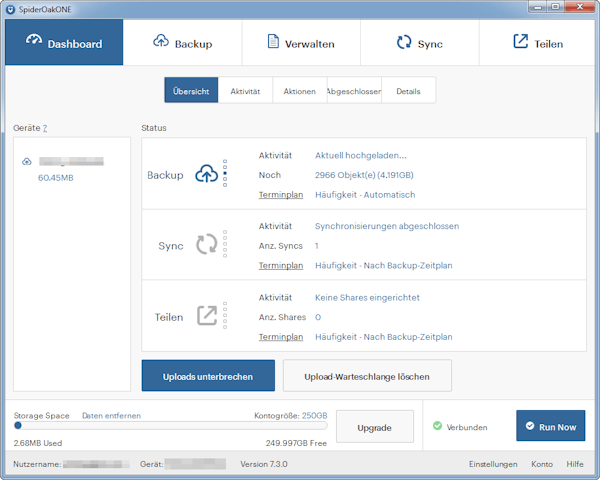Screen dimensions: 600x480
Task: View the Details sub-tab
Action: 408,90
